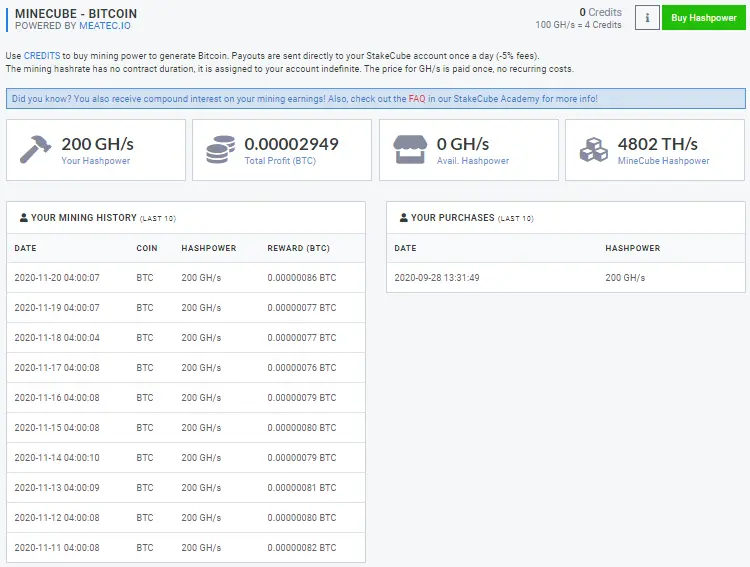Click the HASHPOWER header in mining history
750x567 pixels.
click(x=209, y=248)
